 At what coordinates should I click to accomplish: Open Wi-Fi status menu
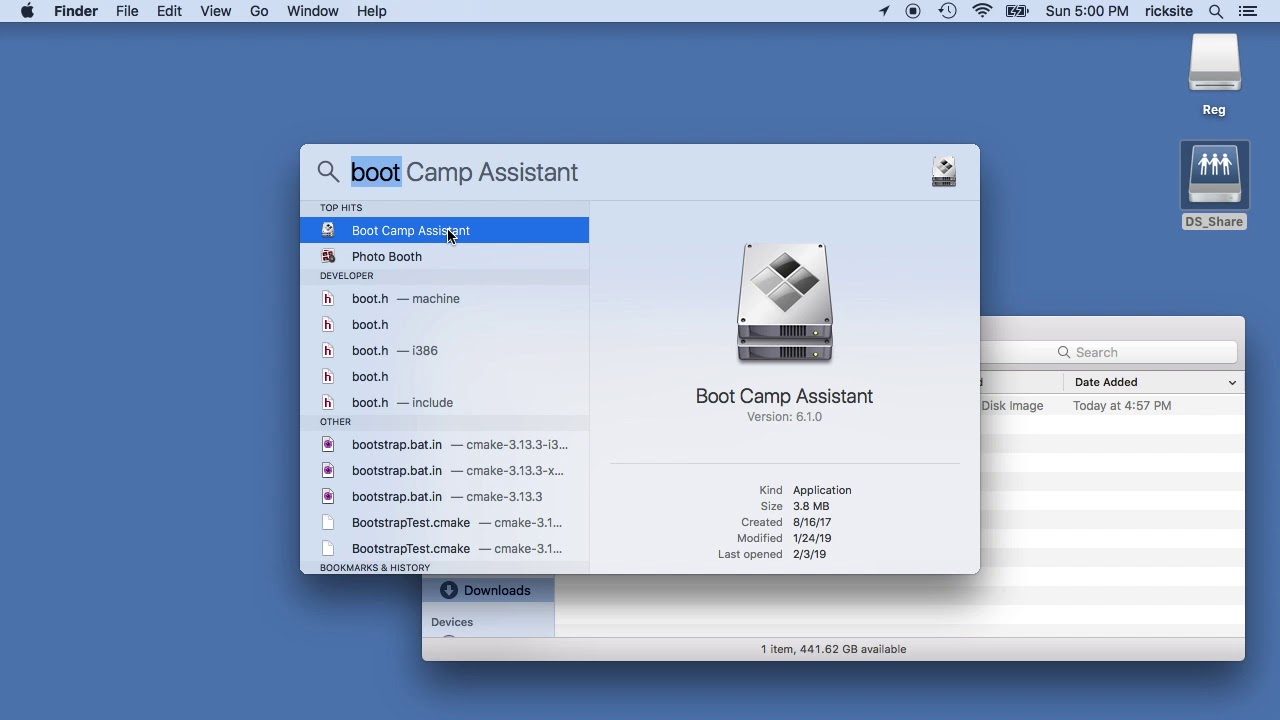982,11
